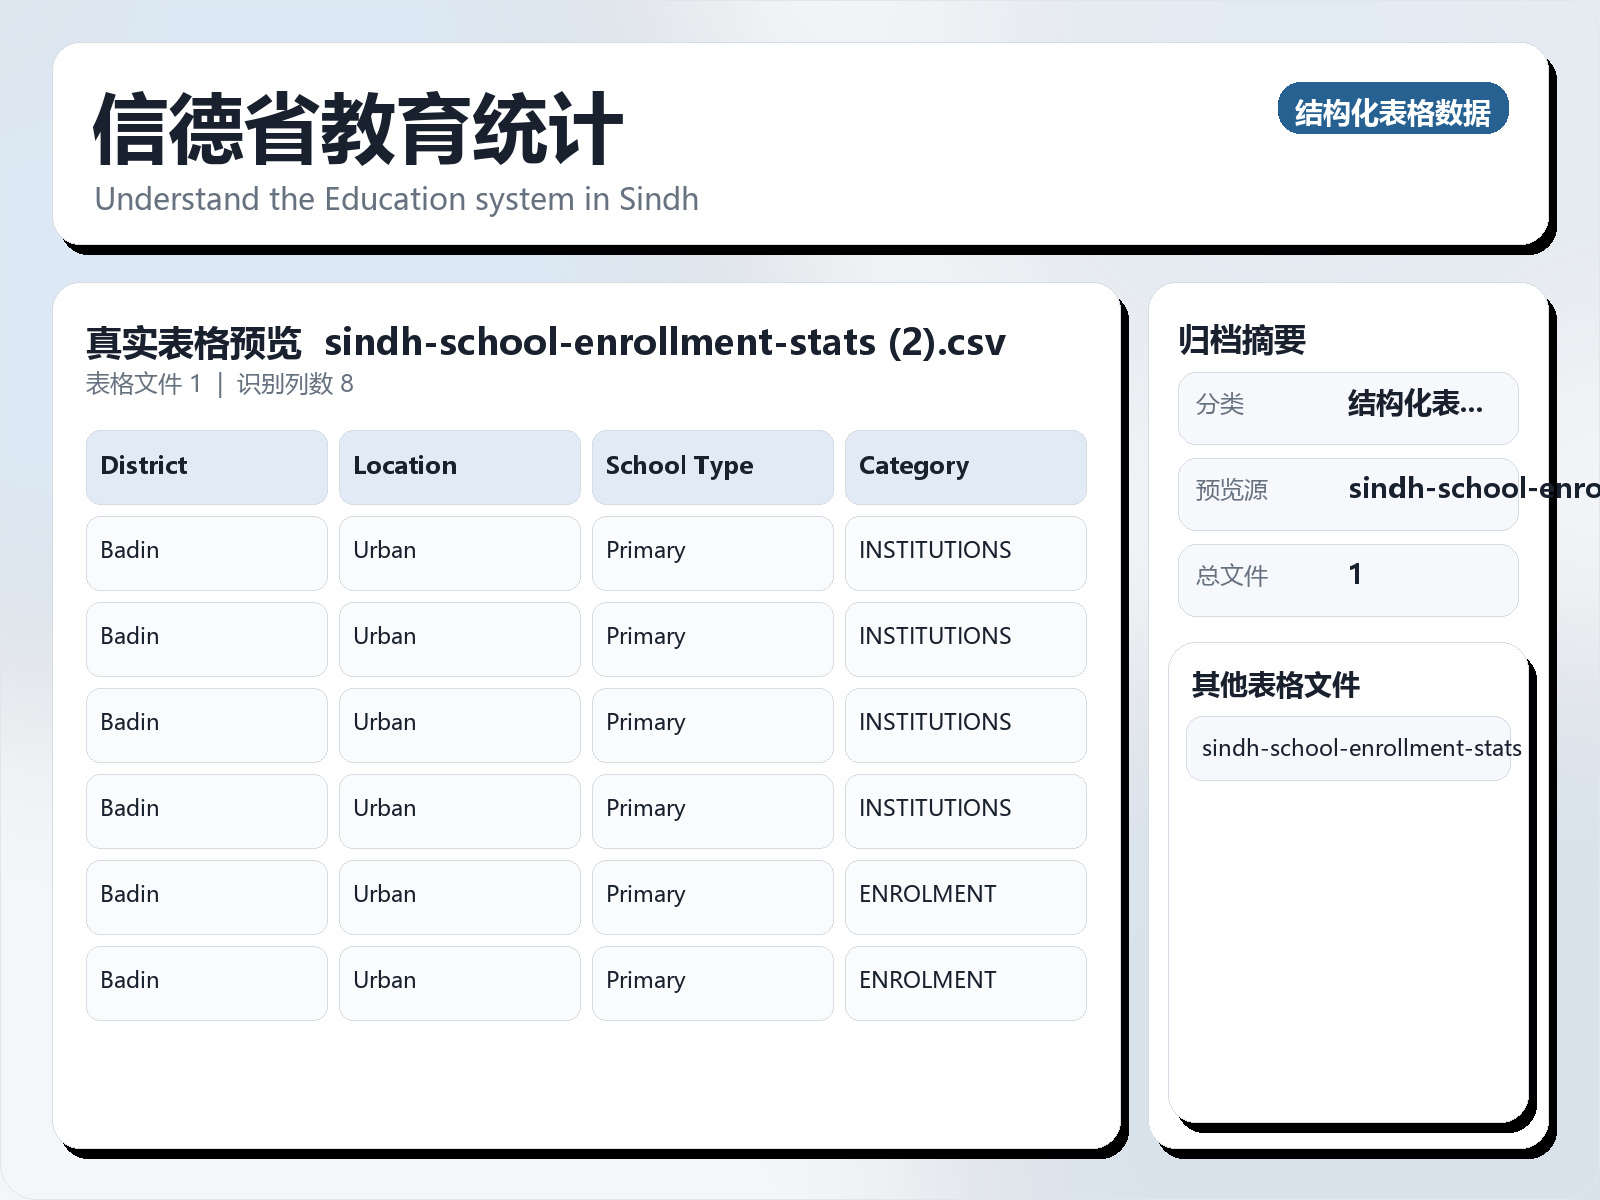Select the first Primary cell under School Type

click(x=712, y=552)
